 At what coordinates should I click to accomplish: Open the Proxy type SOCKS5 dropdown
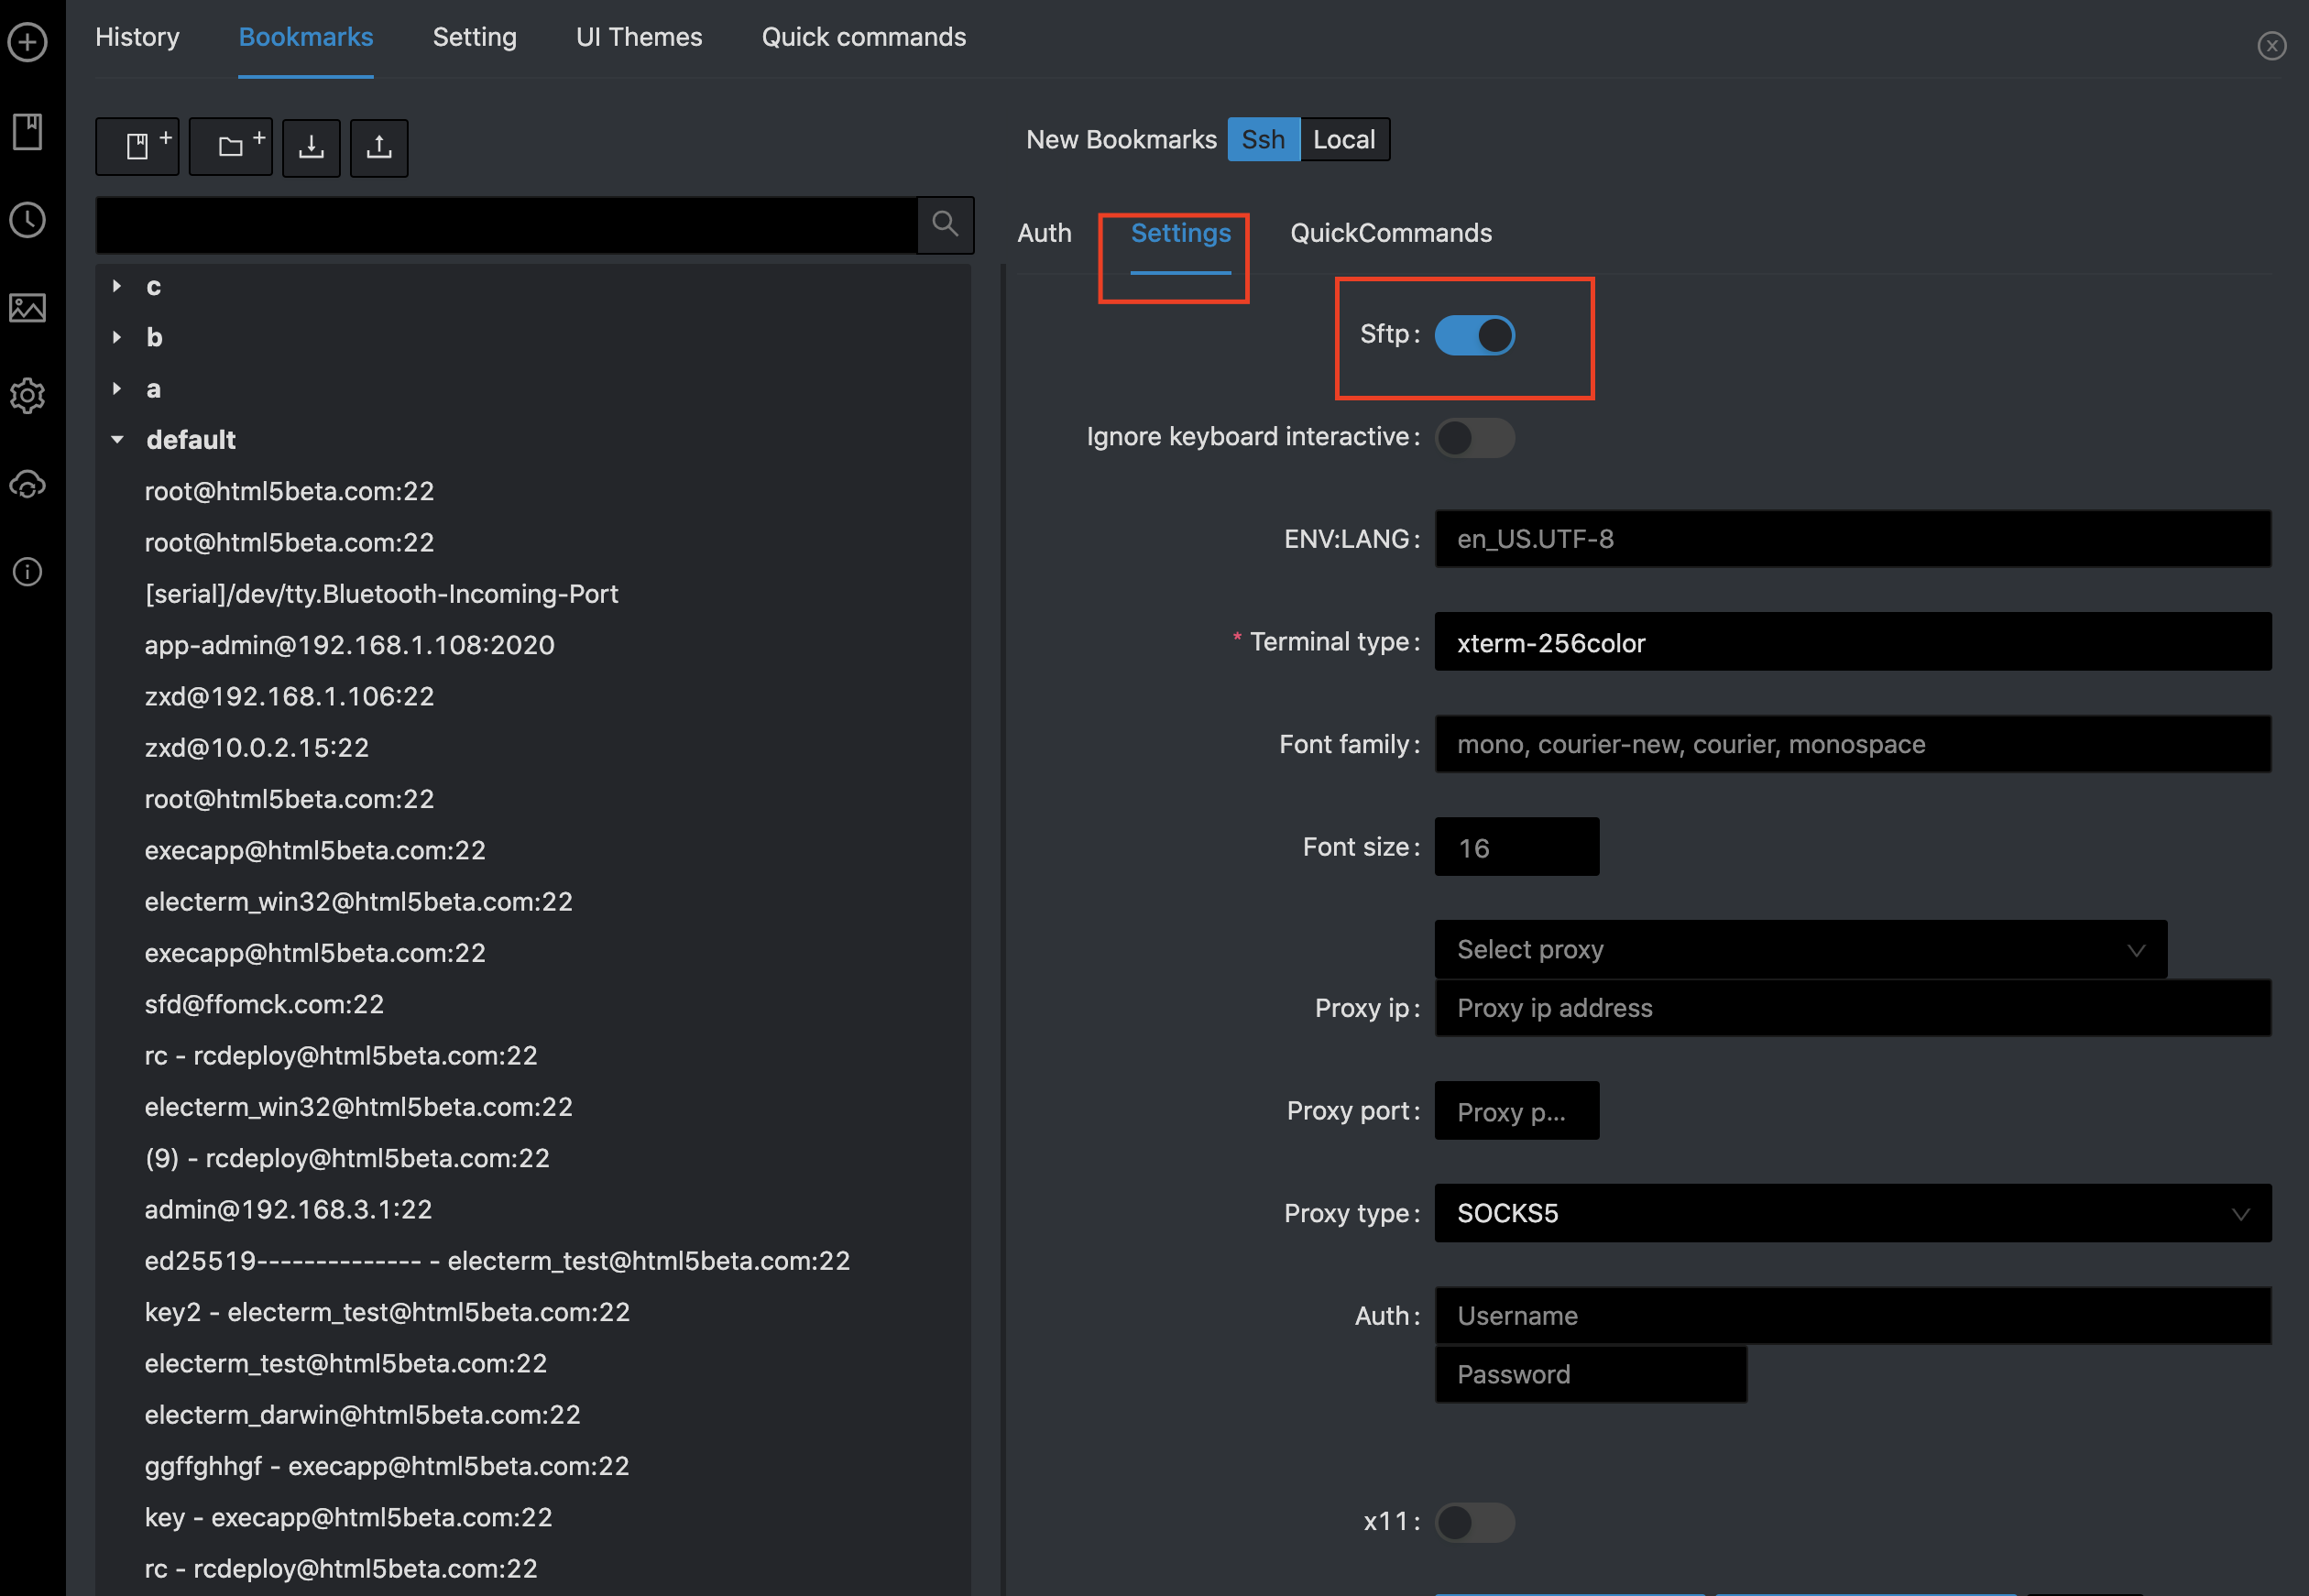(1852, 1213)
